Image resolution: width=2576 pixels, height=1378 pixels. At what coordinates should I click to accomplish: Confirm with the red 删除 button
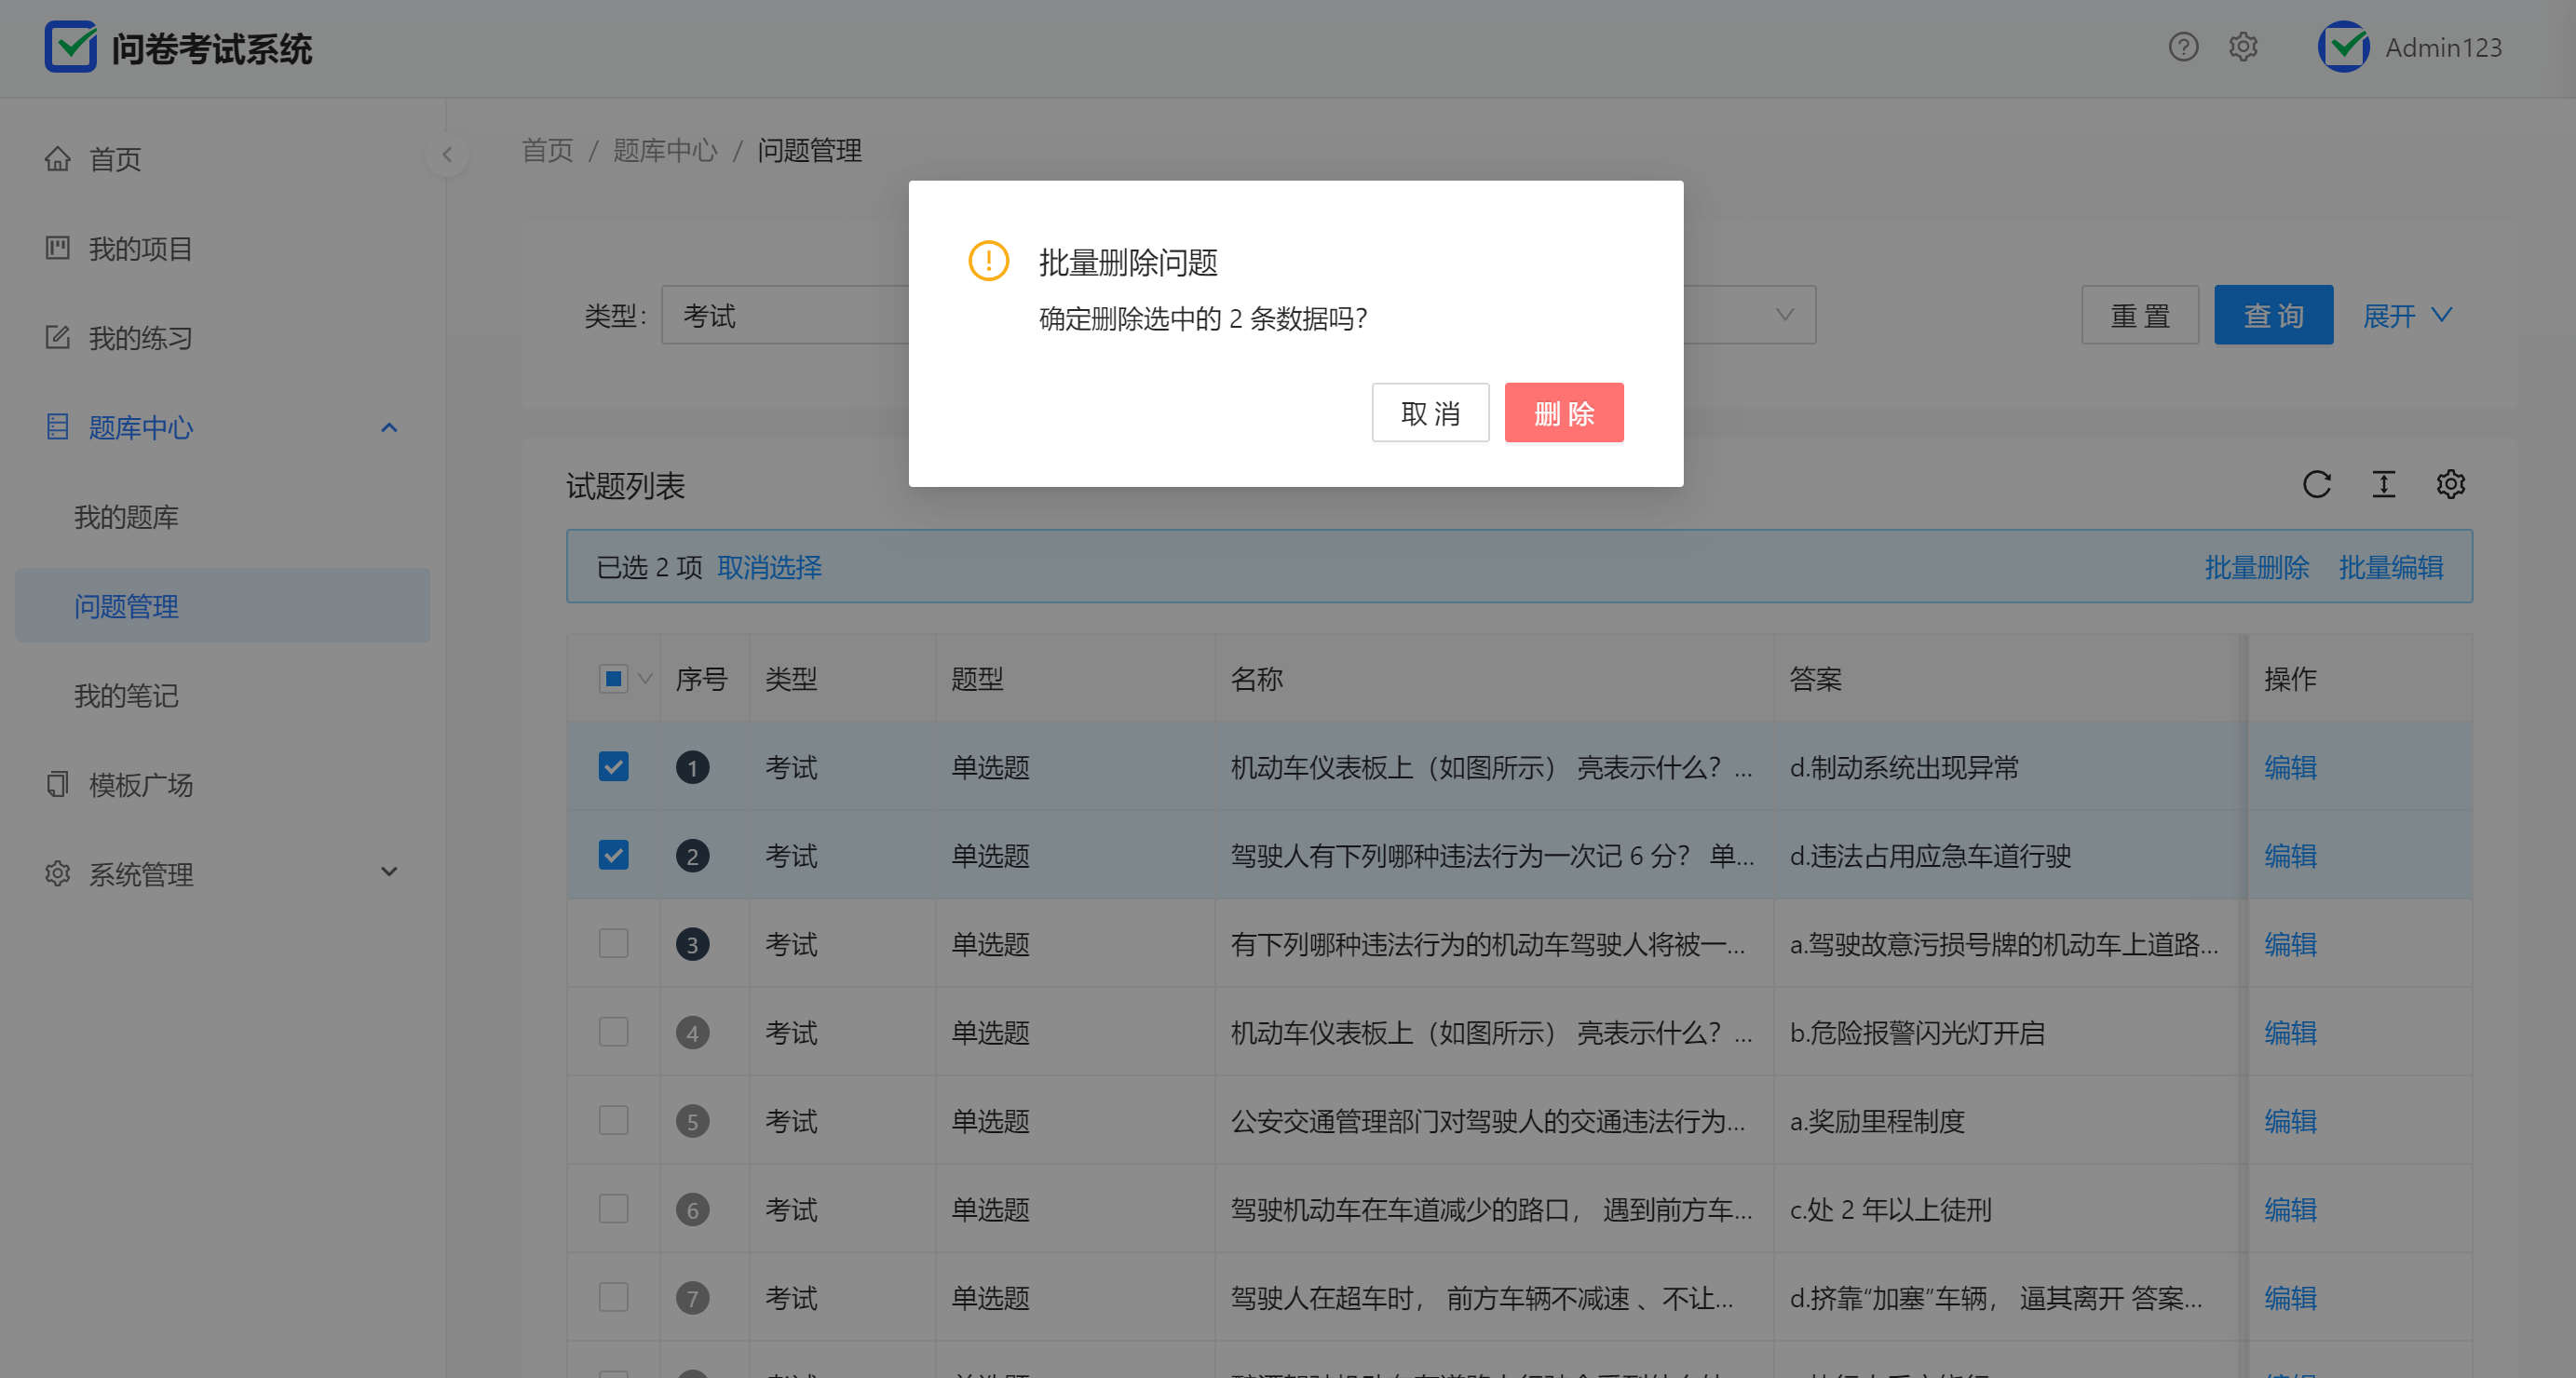1564,413
